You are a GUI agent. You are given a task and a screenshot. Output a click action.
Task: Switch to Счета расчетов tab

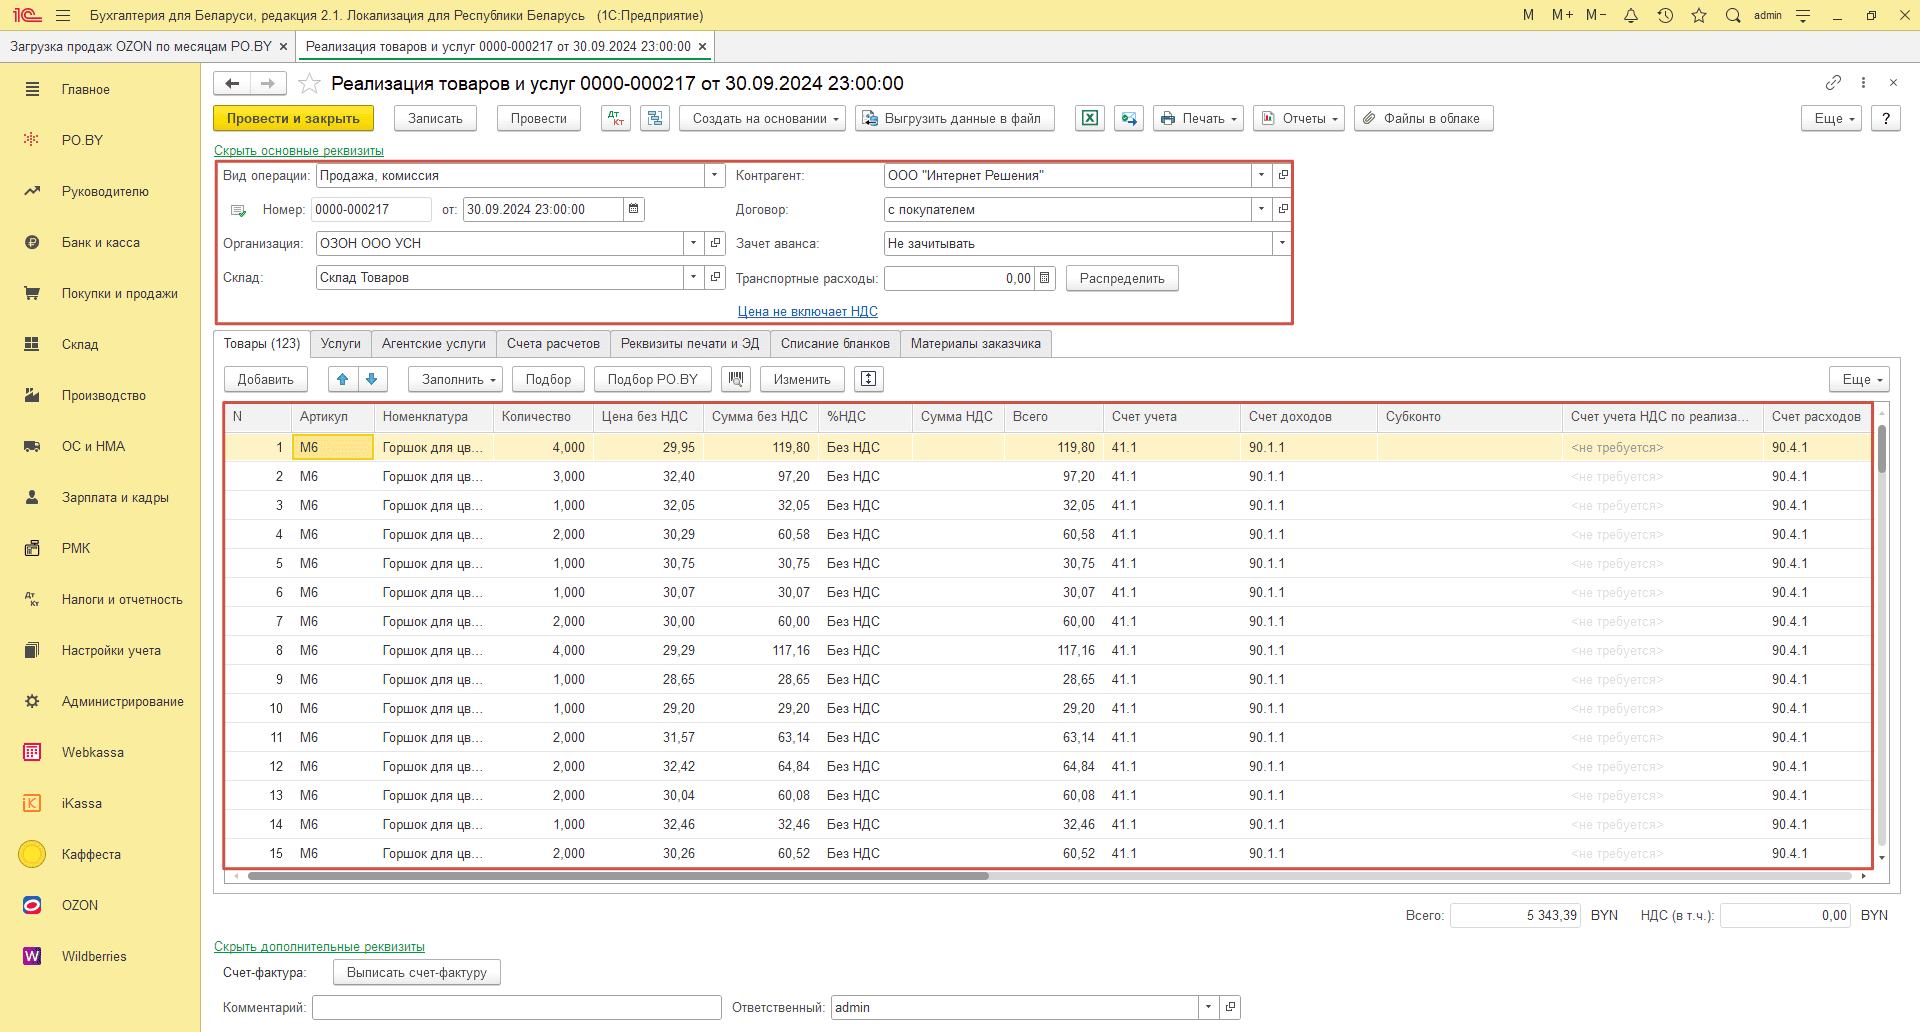click(553, 343)
